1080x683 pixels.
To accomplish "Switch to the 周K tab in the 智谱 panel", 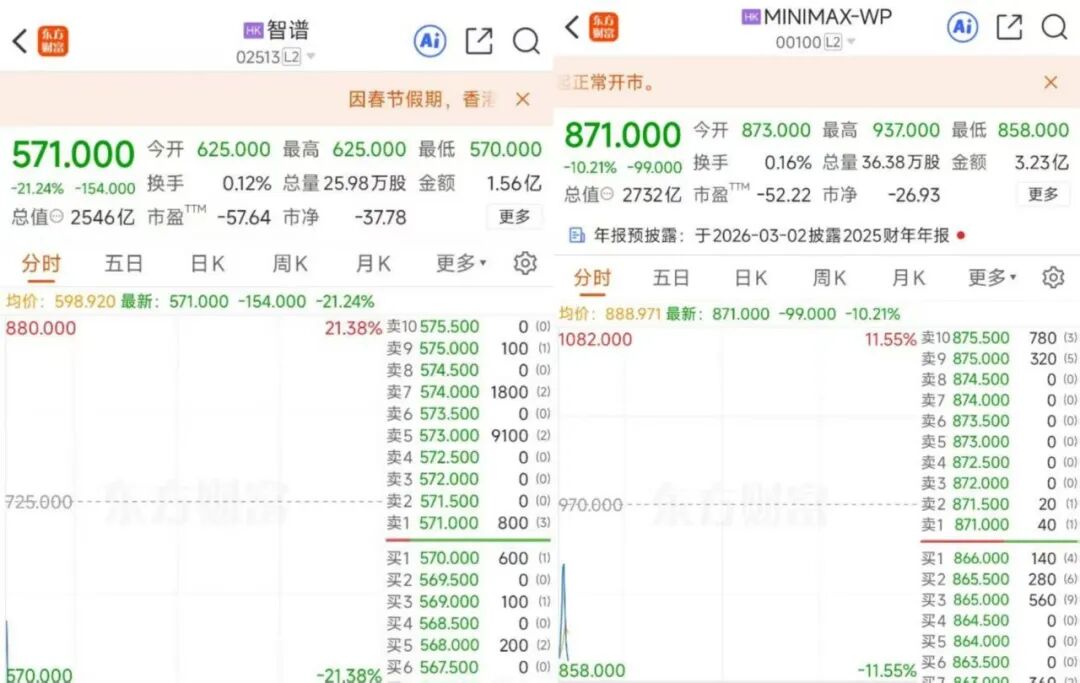I will tap(290, 263).
